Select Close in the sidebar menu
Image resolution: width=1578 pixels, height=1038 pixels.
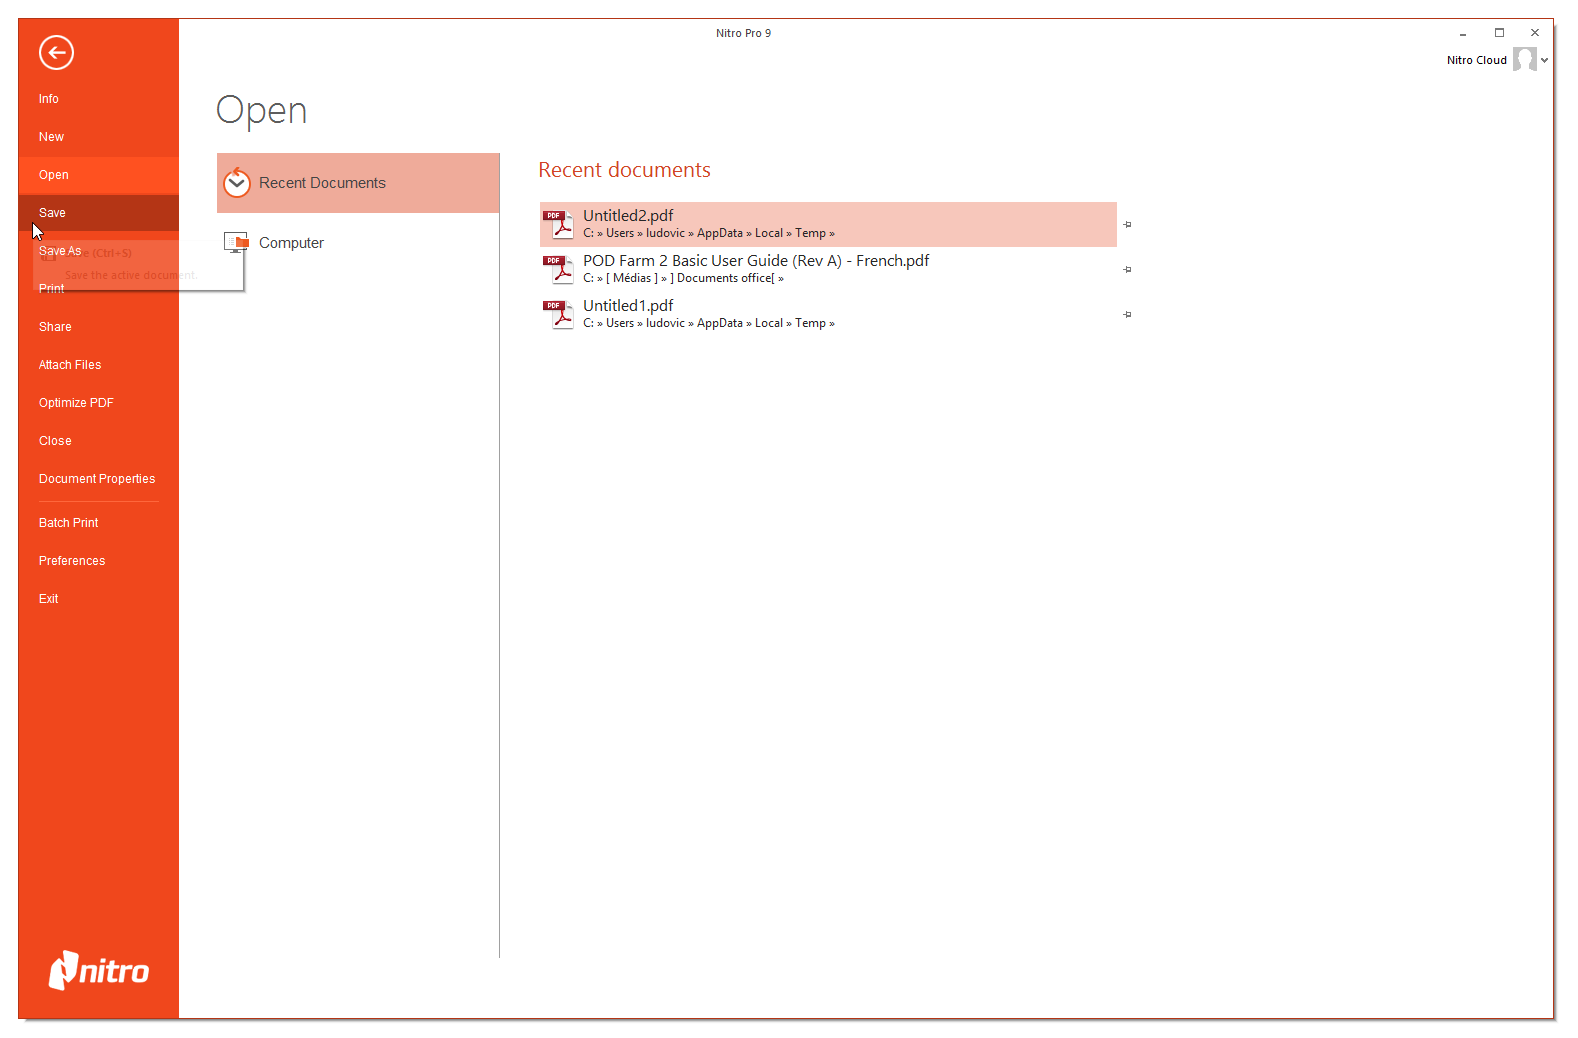click(x=98, y=441)
